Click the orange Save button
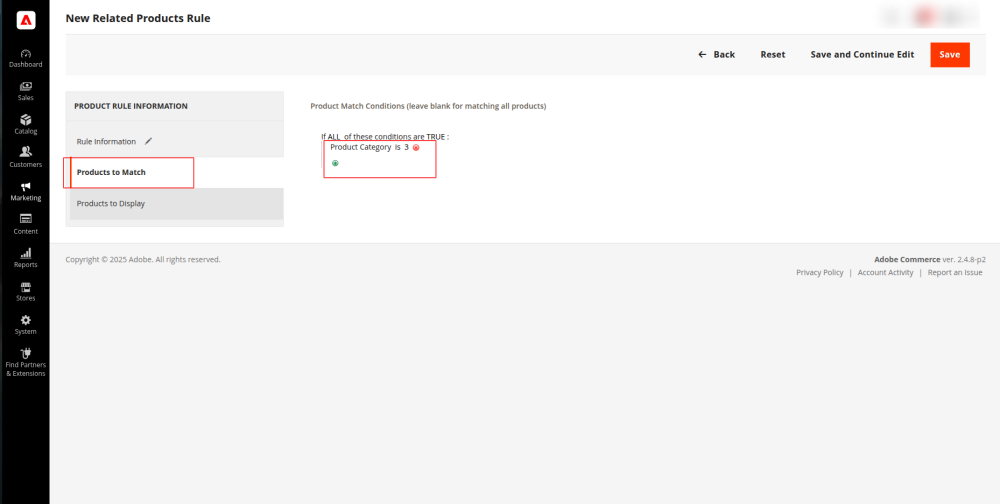 [949, 55]
